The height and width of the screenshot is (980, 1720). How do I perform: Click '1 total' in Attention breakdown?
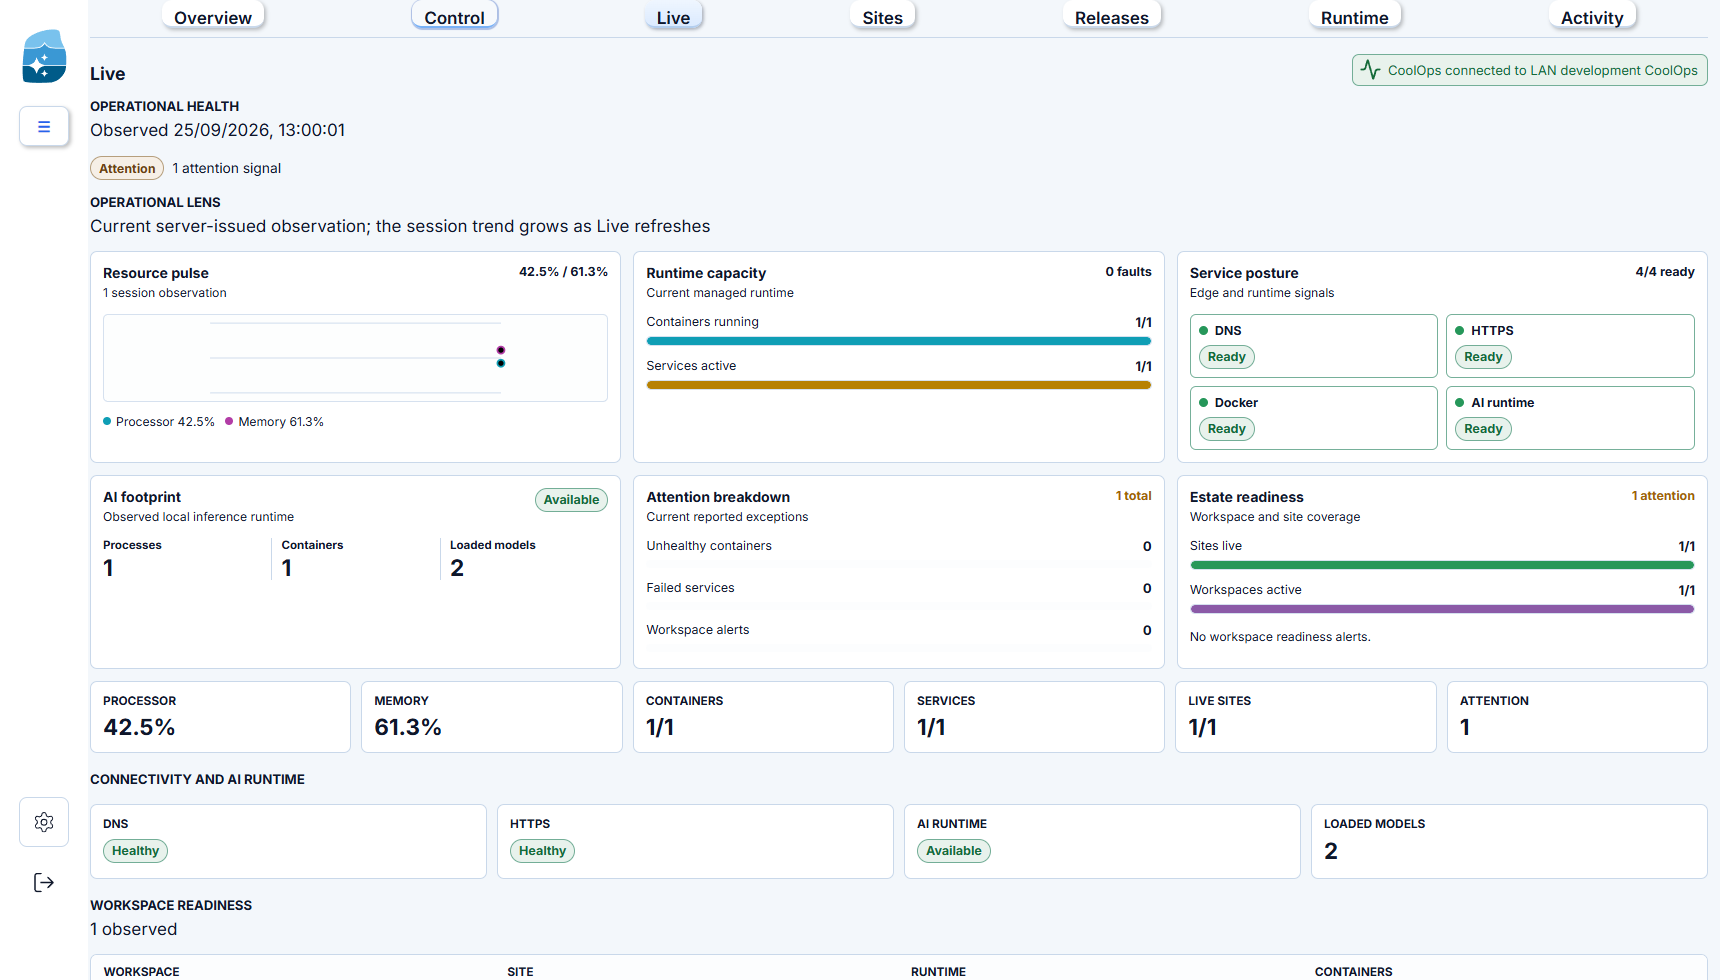tap(1134, 496)
